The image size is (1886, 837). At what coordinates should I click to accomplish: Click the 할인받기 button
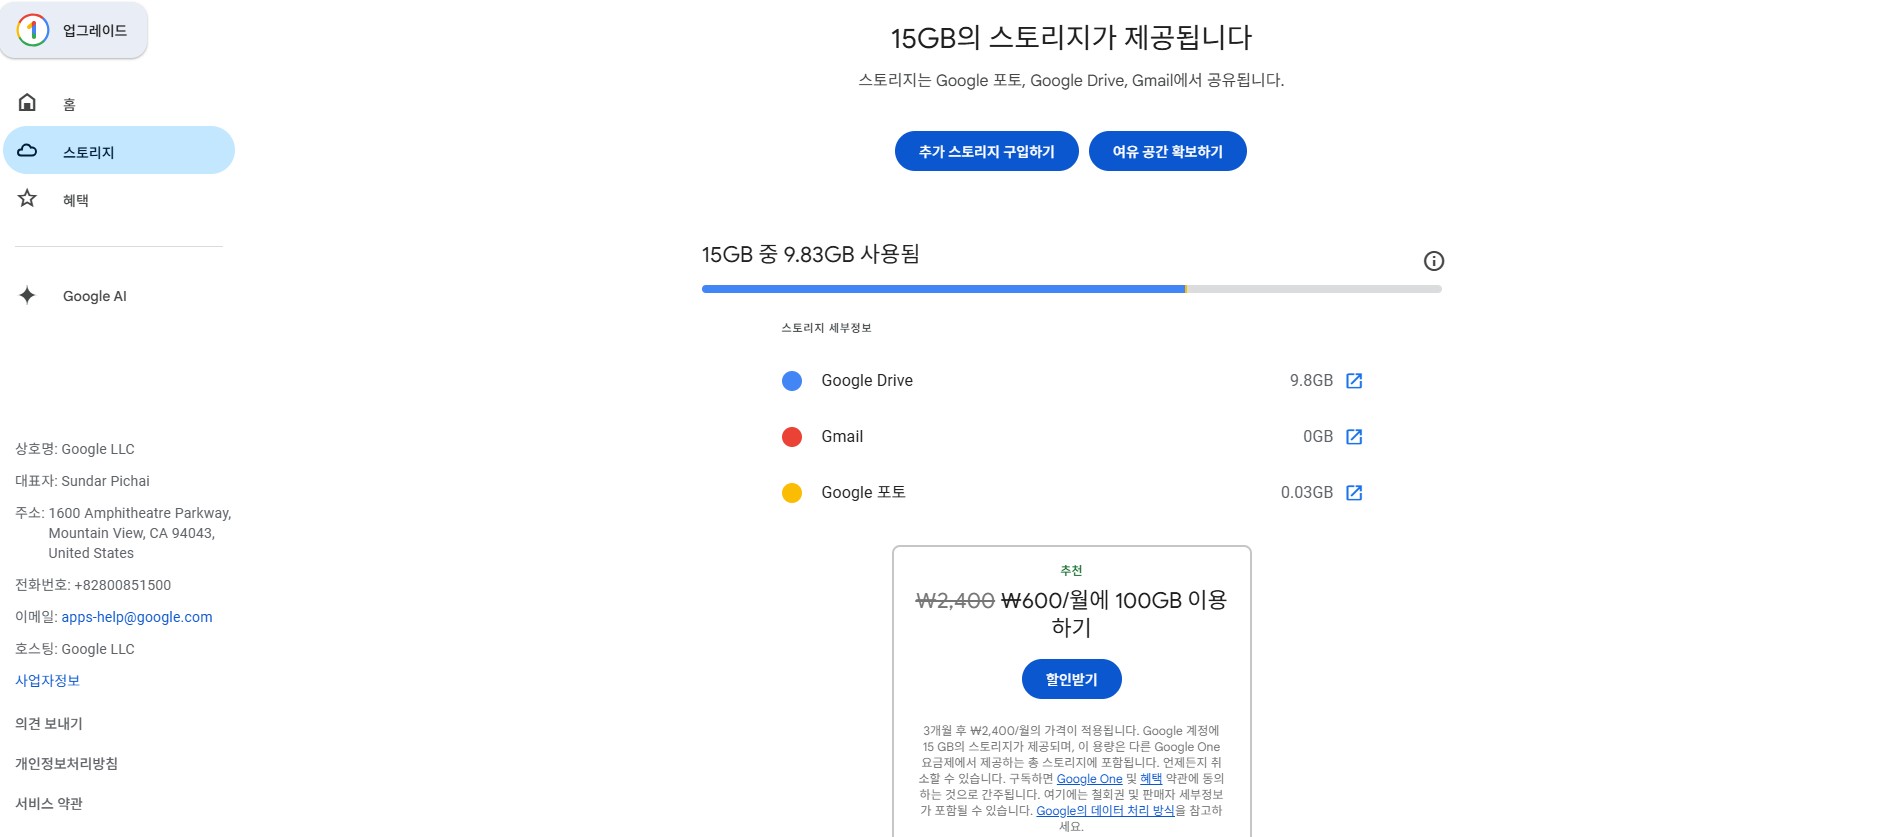pyautogui.click(x=1072, y=679)
